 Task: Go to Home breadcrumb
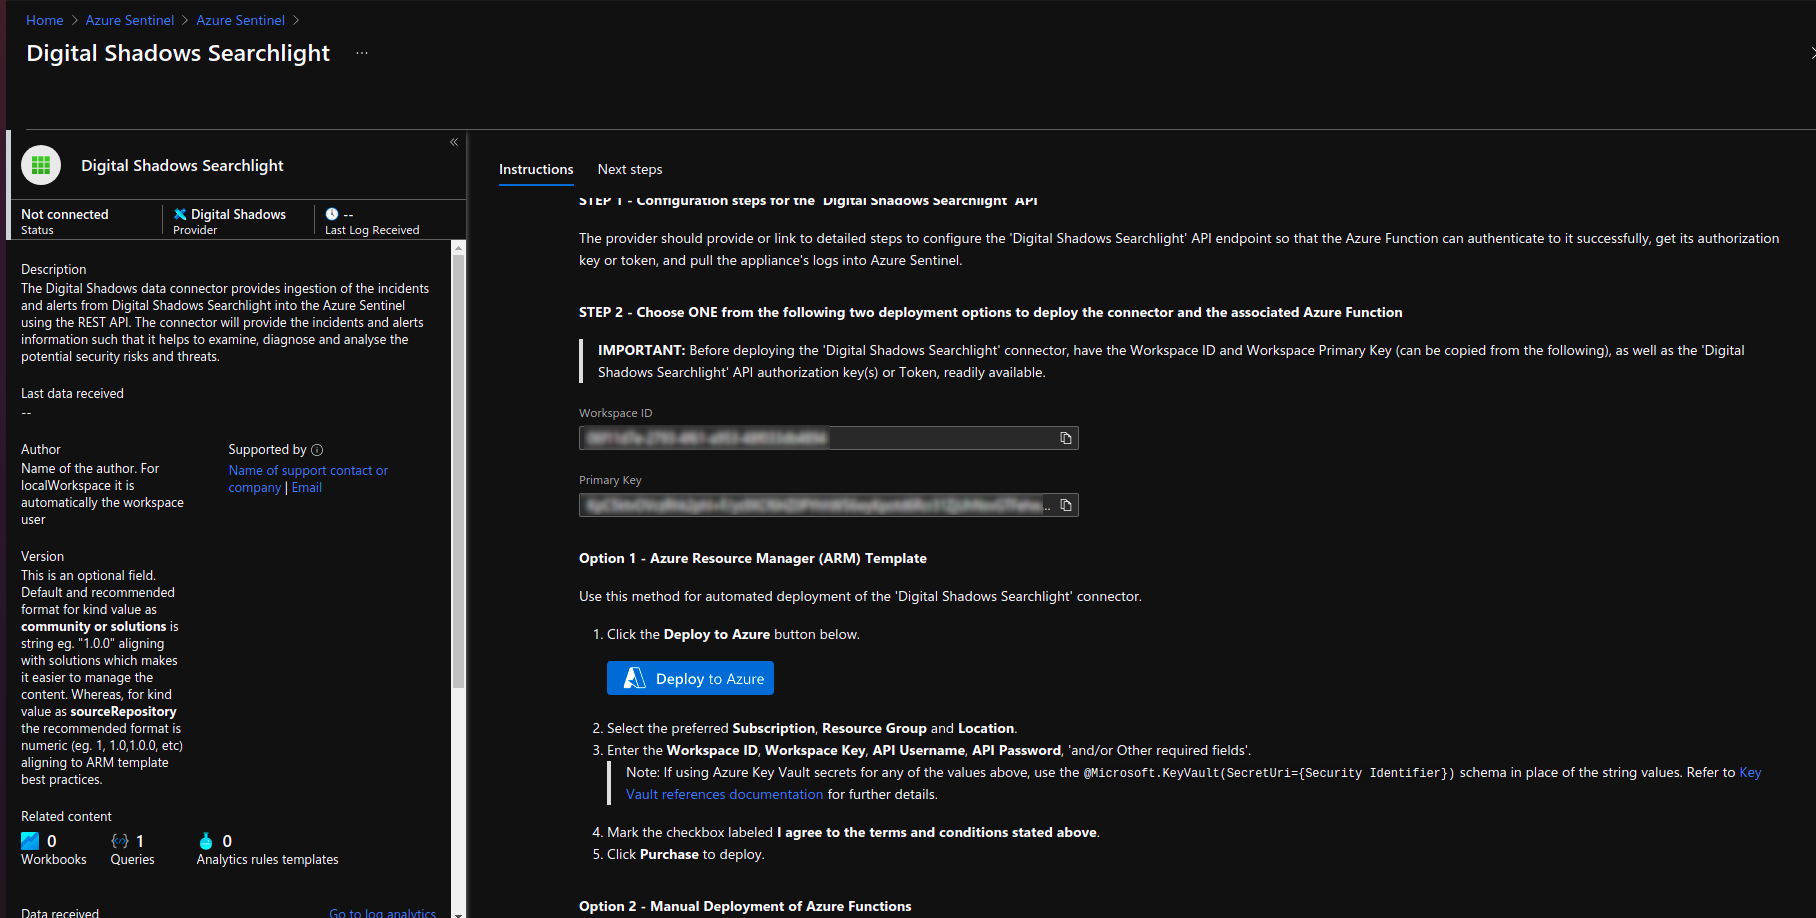44,20
